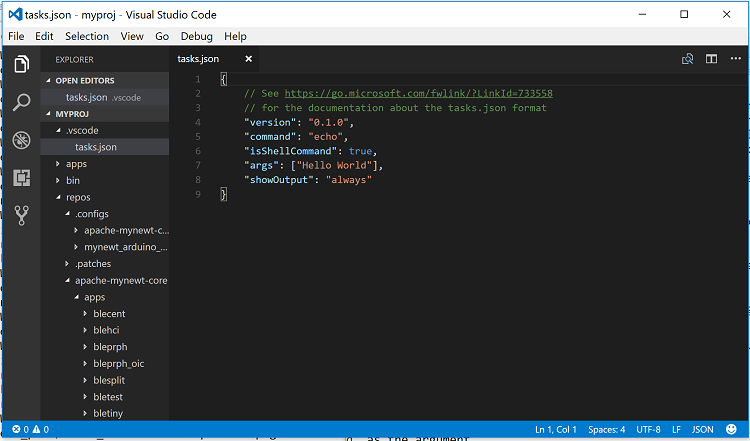
Task: Change language mode via JSON
Action: point(702,429)
